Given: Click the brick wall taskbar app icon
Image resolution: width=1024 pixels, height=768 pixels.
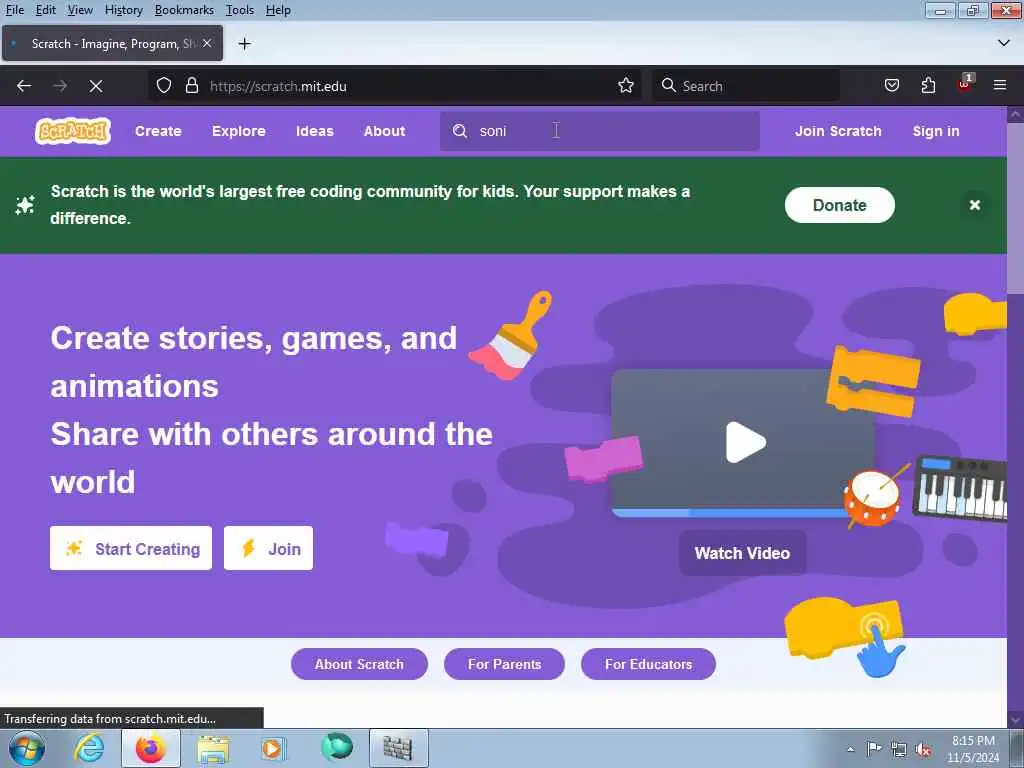Looking at the screenshot, I should click(x=398, y=748).
